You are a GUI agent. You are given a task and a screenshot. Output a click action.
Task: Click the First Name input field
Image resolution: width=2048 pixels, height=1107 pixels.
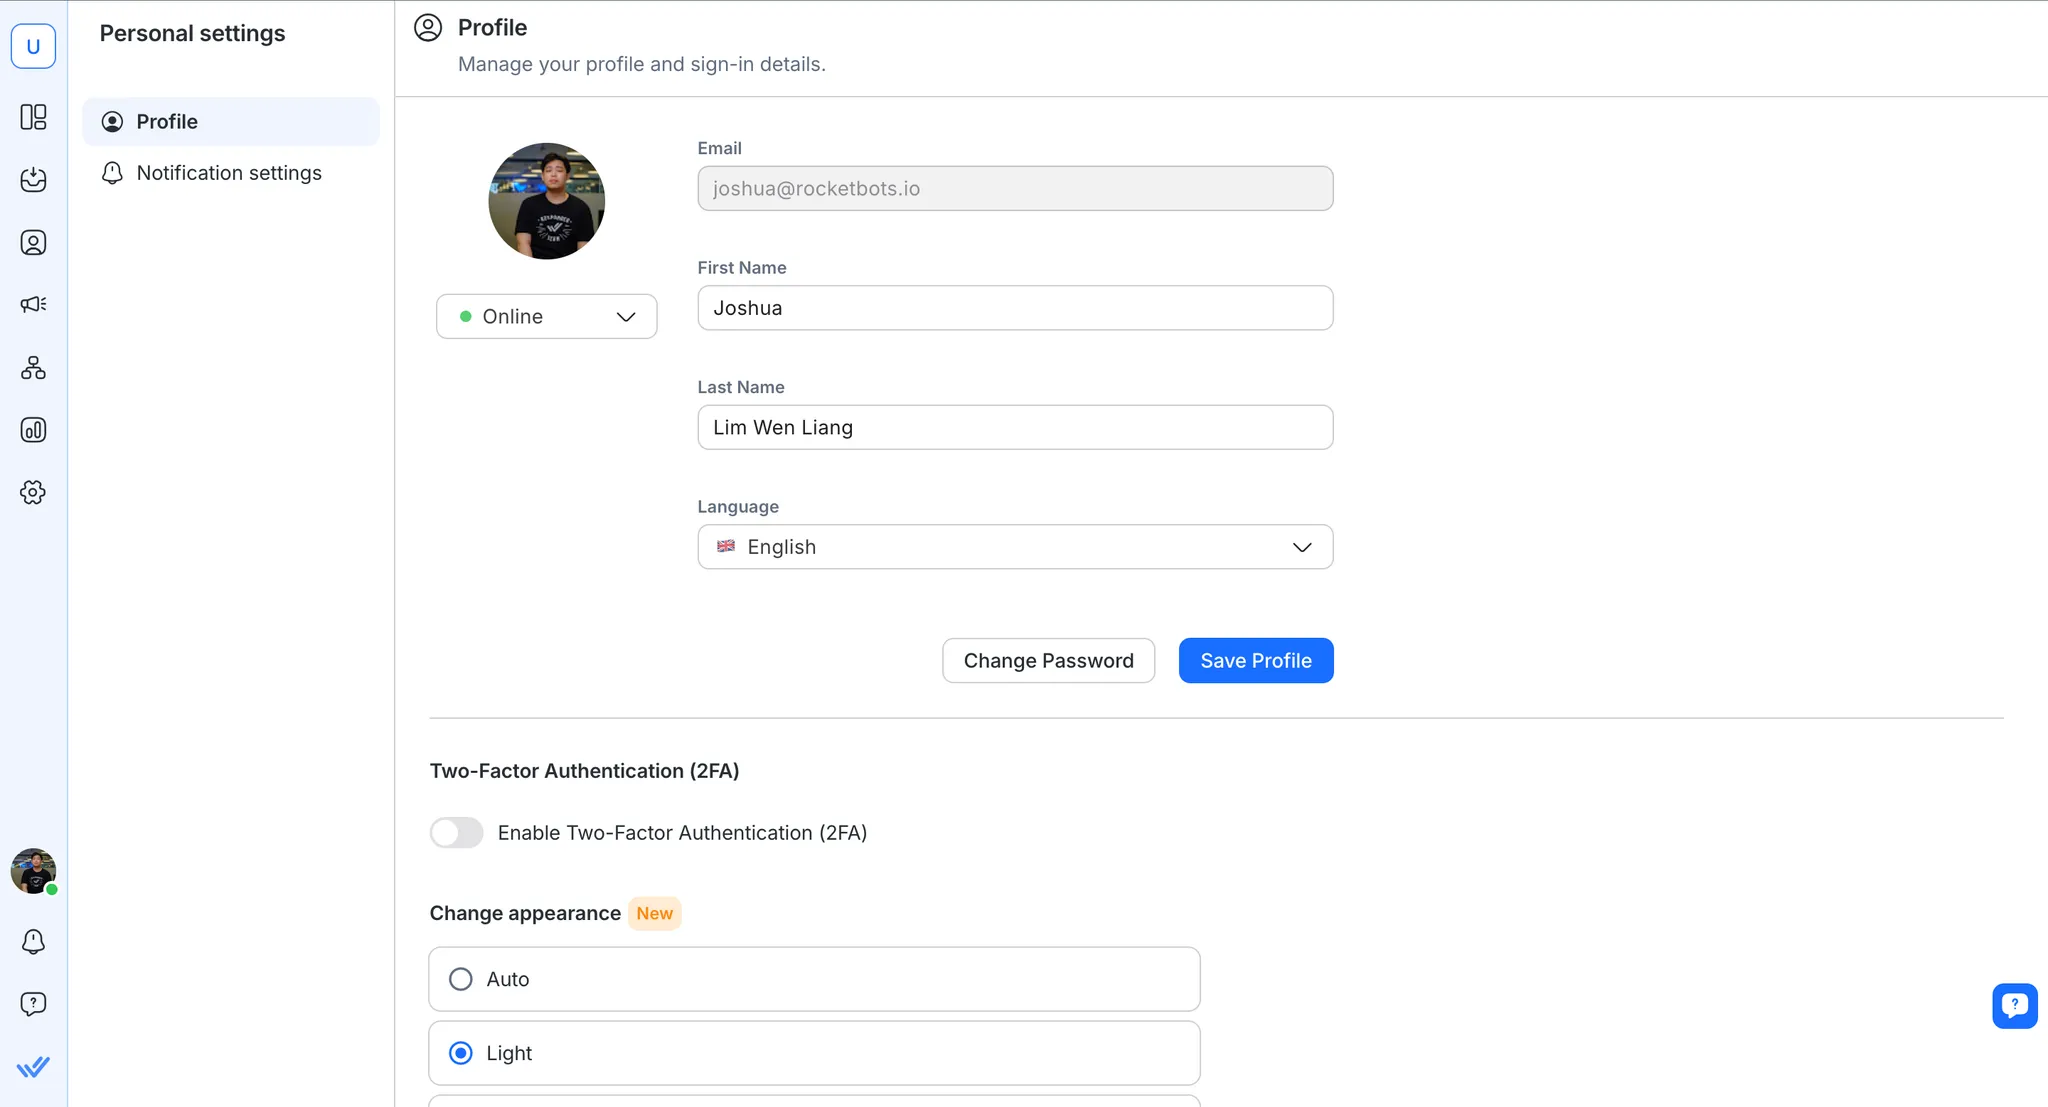(1014, 308)
